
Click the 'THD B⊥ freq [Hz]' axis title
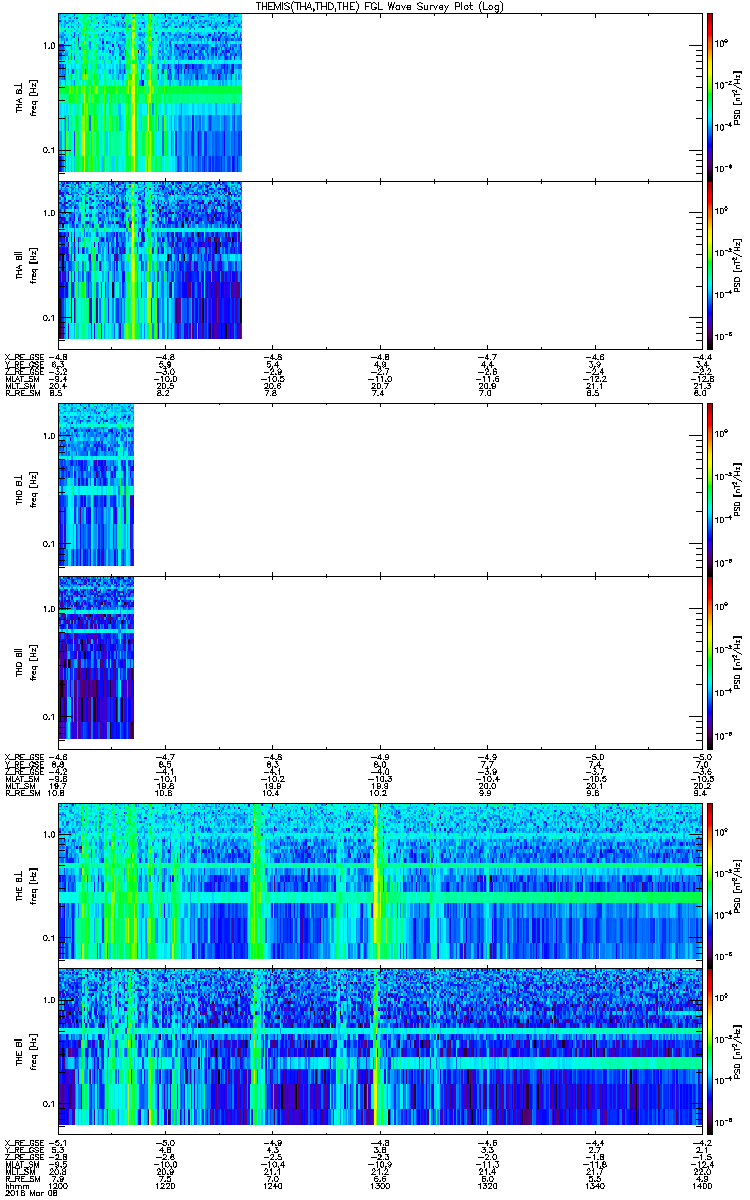(27, 489)
